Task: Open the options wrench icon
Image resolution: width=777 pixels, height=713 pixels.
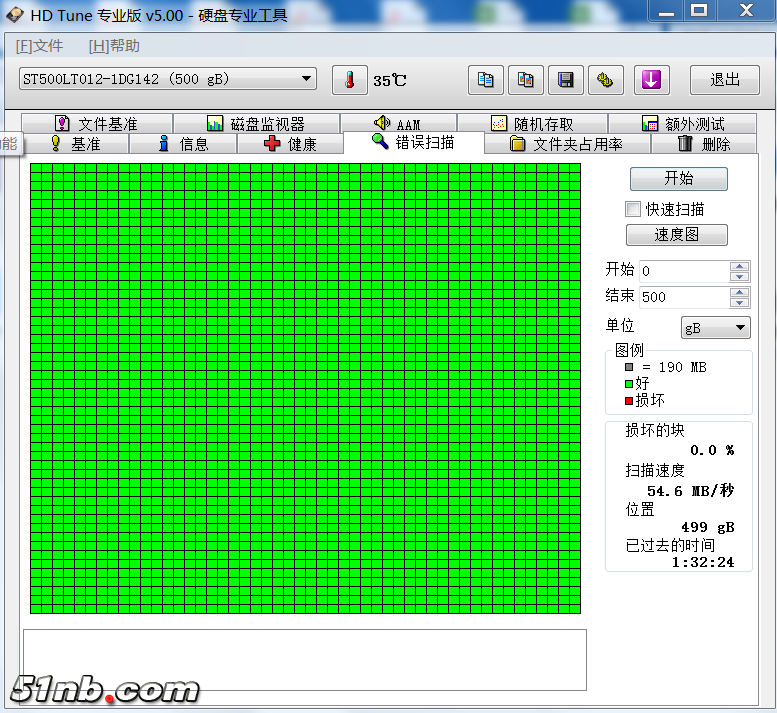Action: tap(605, 80)
